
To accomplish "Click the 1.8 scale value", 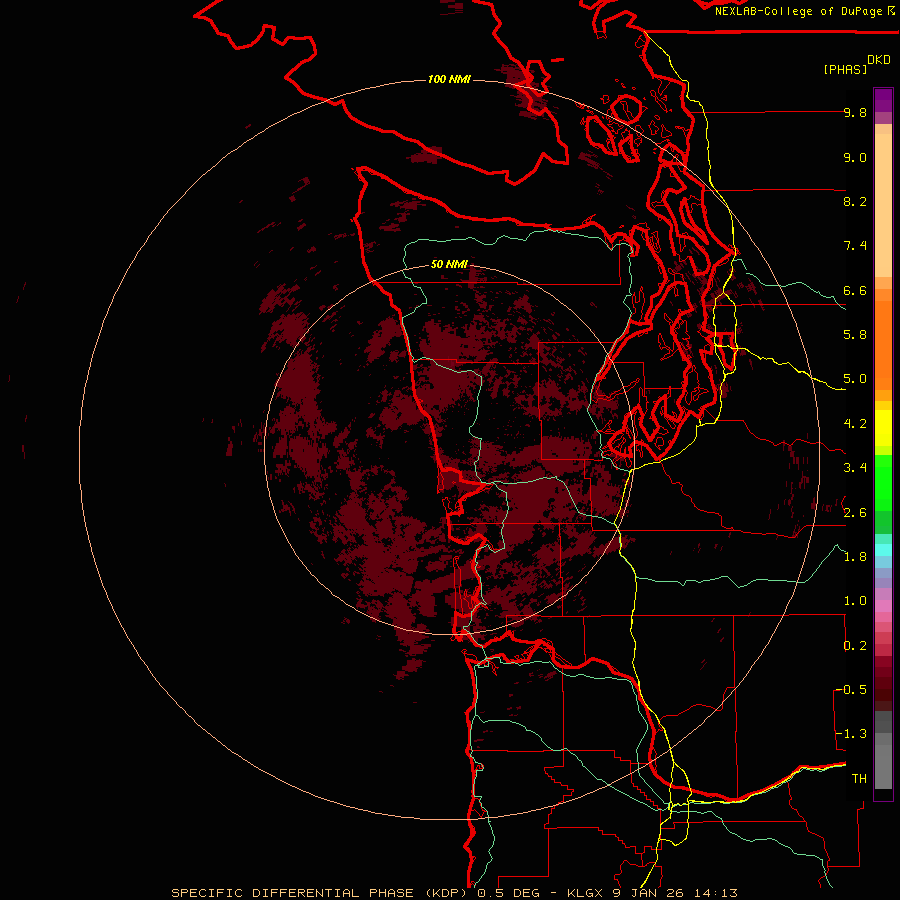I will [855, 557].
